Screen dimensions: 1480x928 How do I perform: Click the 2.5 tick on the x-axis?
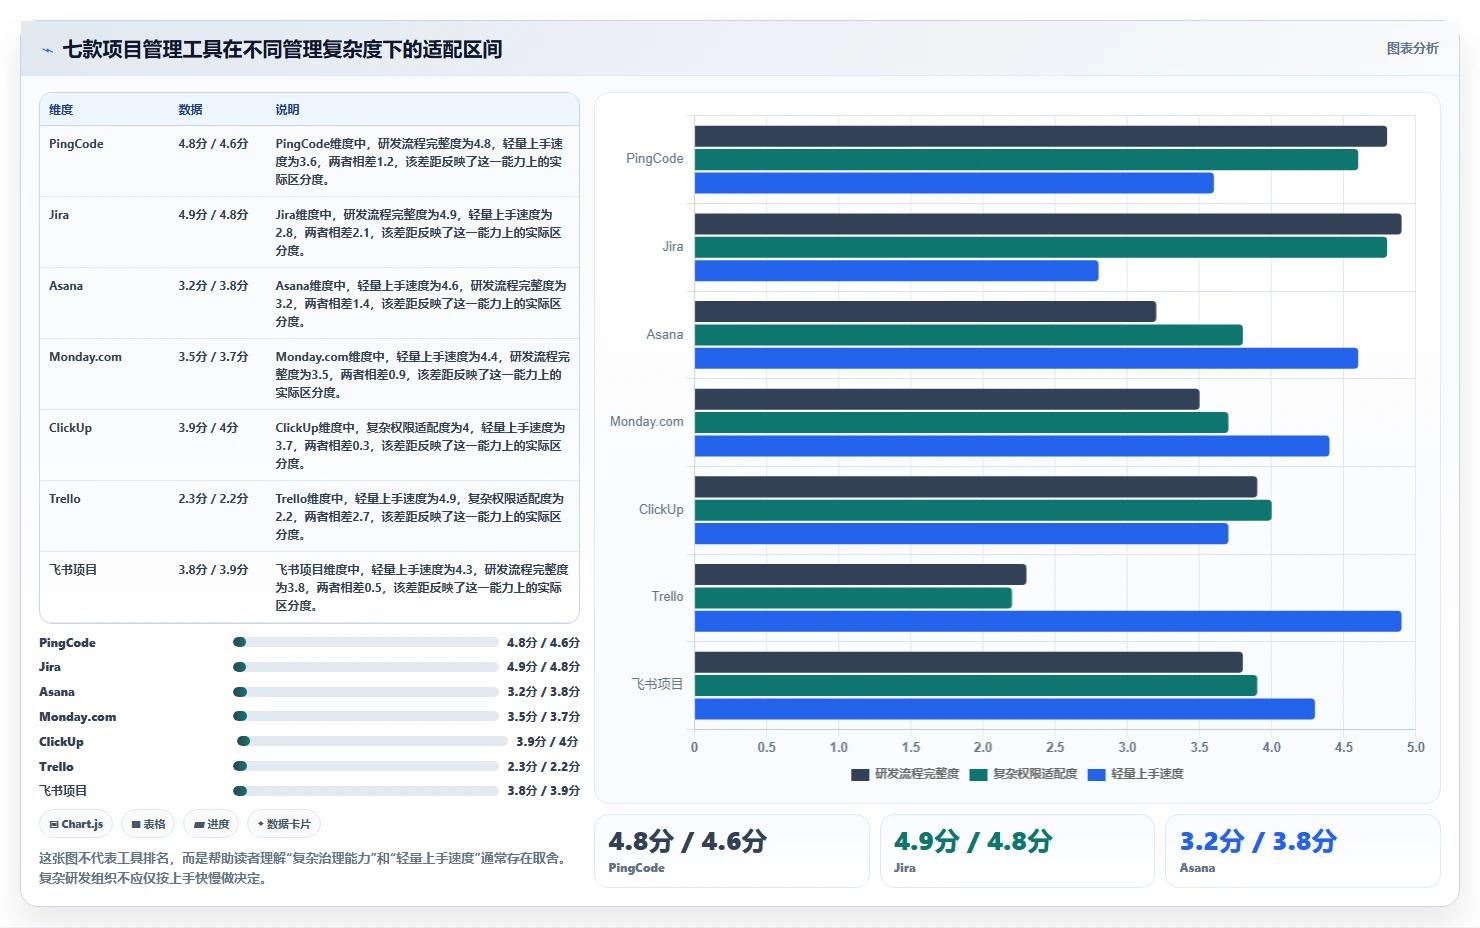point(1055,747)
